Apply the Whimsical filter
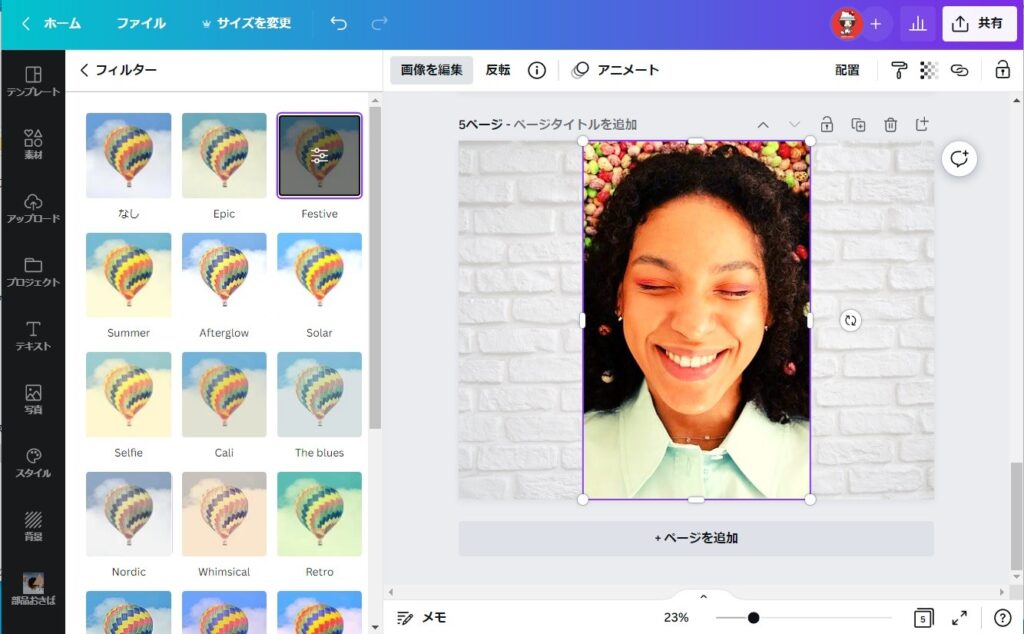 coord(224,514)
